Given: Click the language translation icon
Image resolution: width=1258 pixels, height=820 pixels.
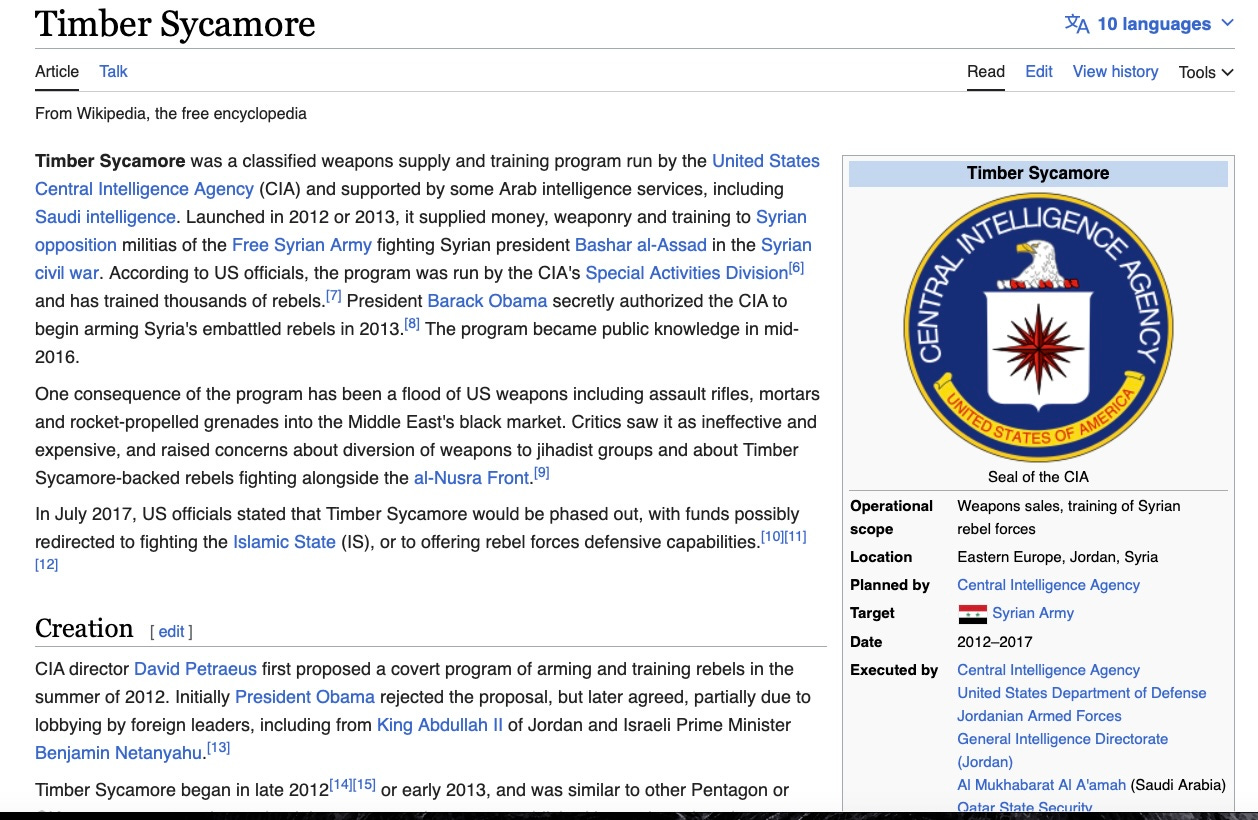Looking at the screenshot, I should [1077, 24].
